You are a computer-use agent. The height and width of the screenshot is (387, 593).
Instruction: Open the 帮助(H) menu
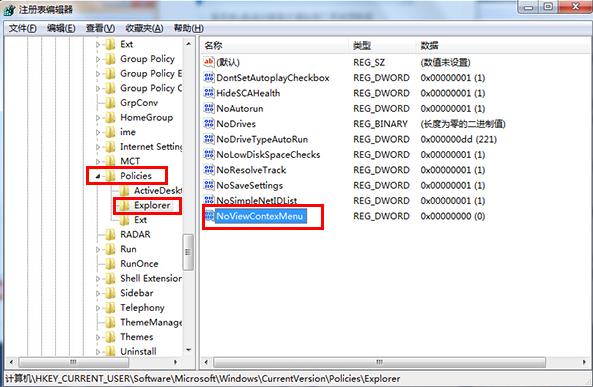[188, 28]
